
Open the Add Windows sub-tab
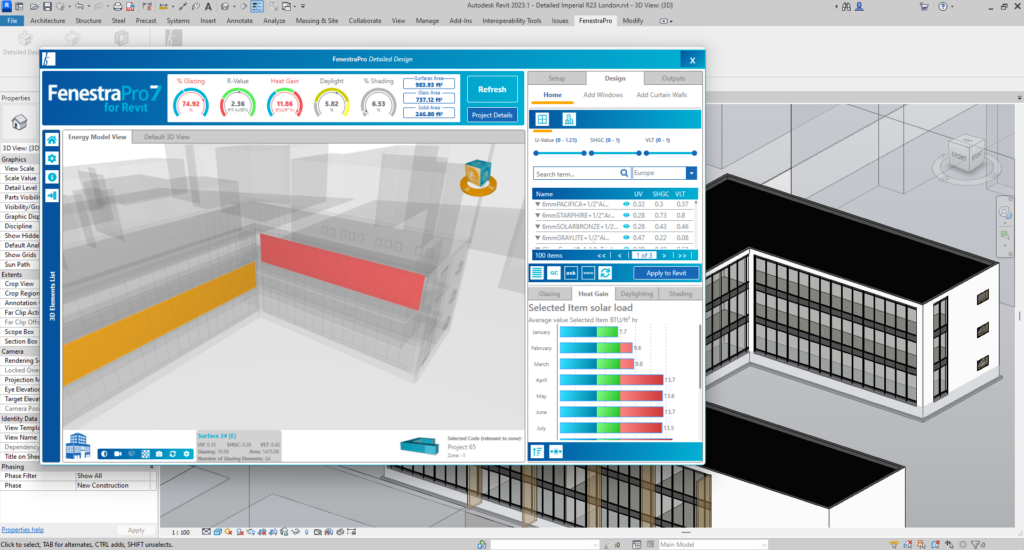603,95
